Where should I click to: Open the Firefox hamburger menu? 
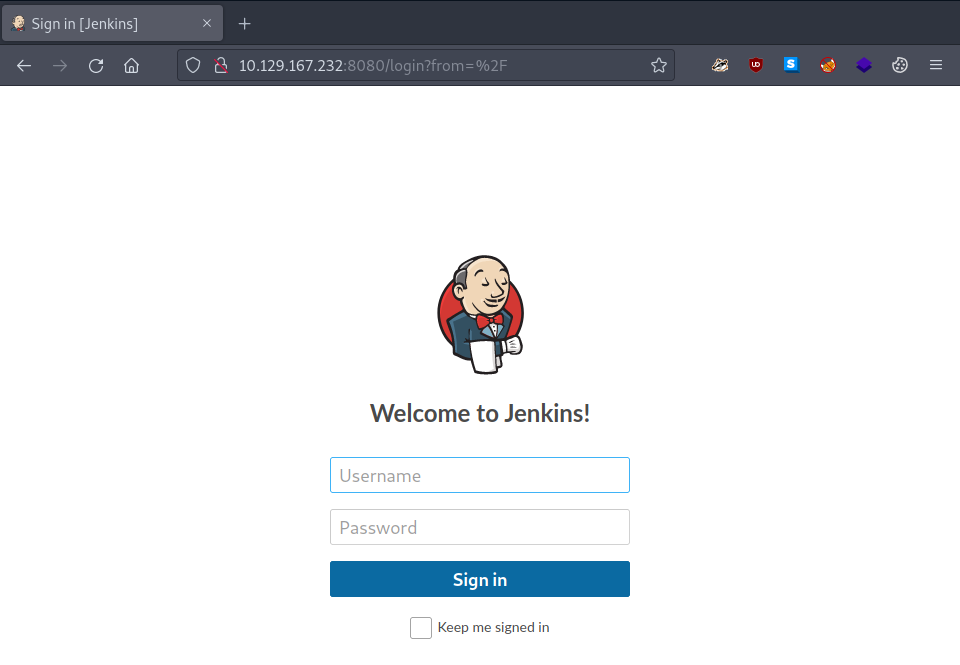point(935,64)
